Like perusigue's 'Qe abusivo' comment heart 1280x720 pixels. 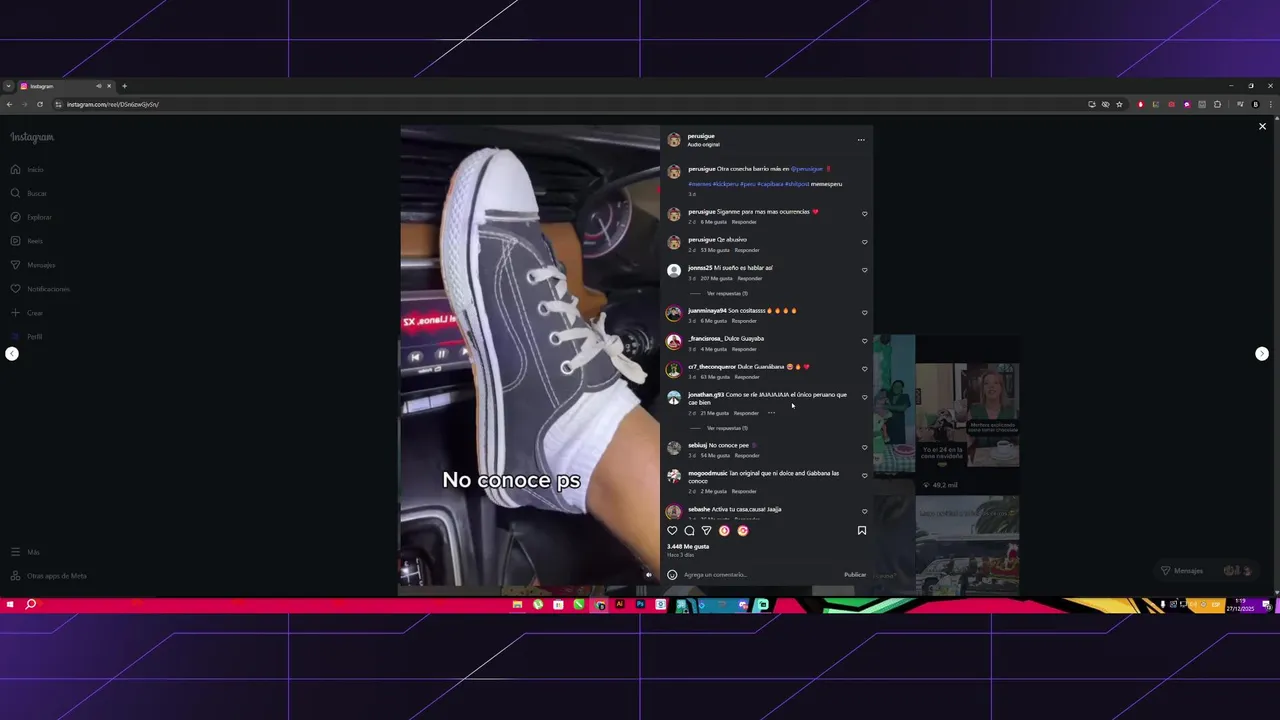click(x=865, y=242)
